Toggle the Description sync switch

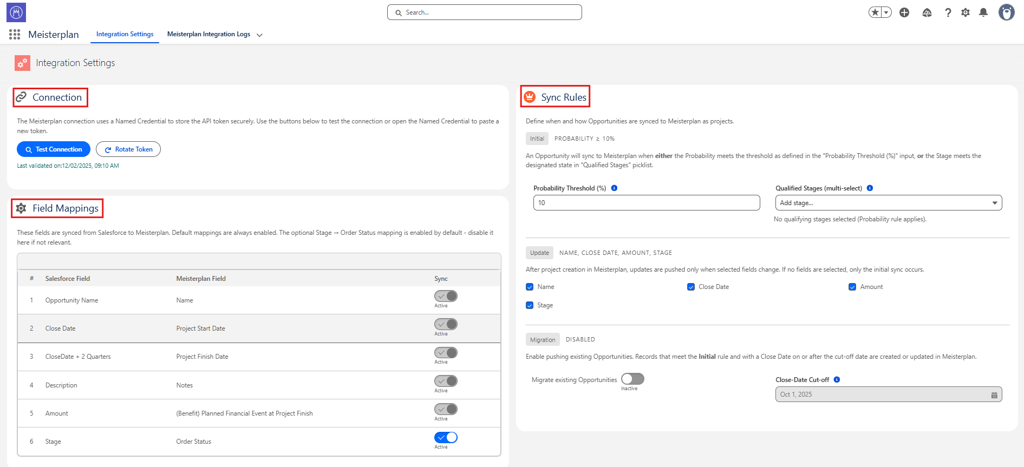coord(446,381)
